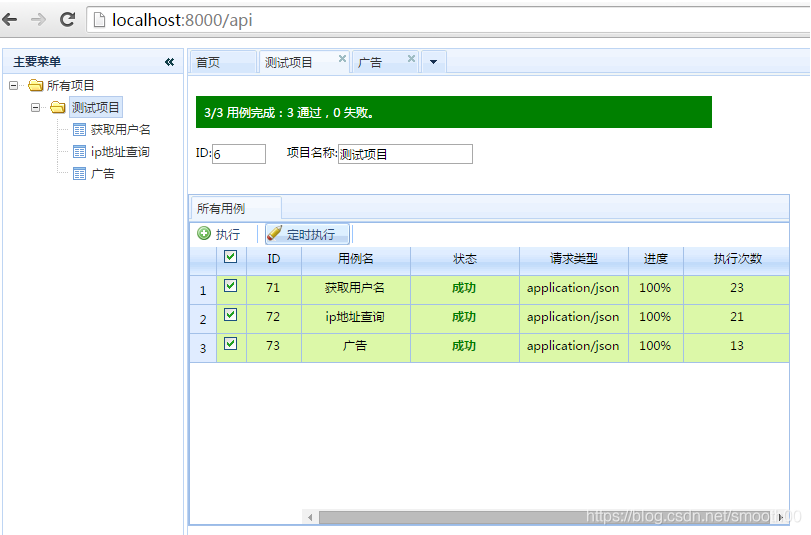Sort by the 执行次数 column header

pos(737,259)
